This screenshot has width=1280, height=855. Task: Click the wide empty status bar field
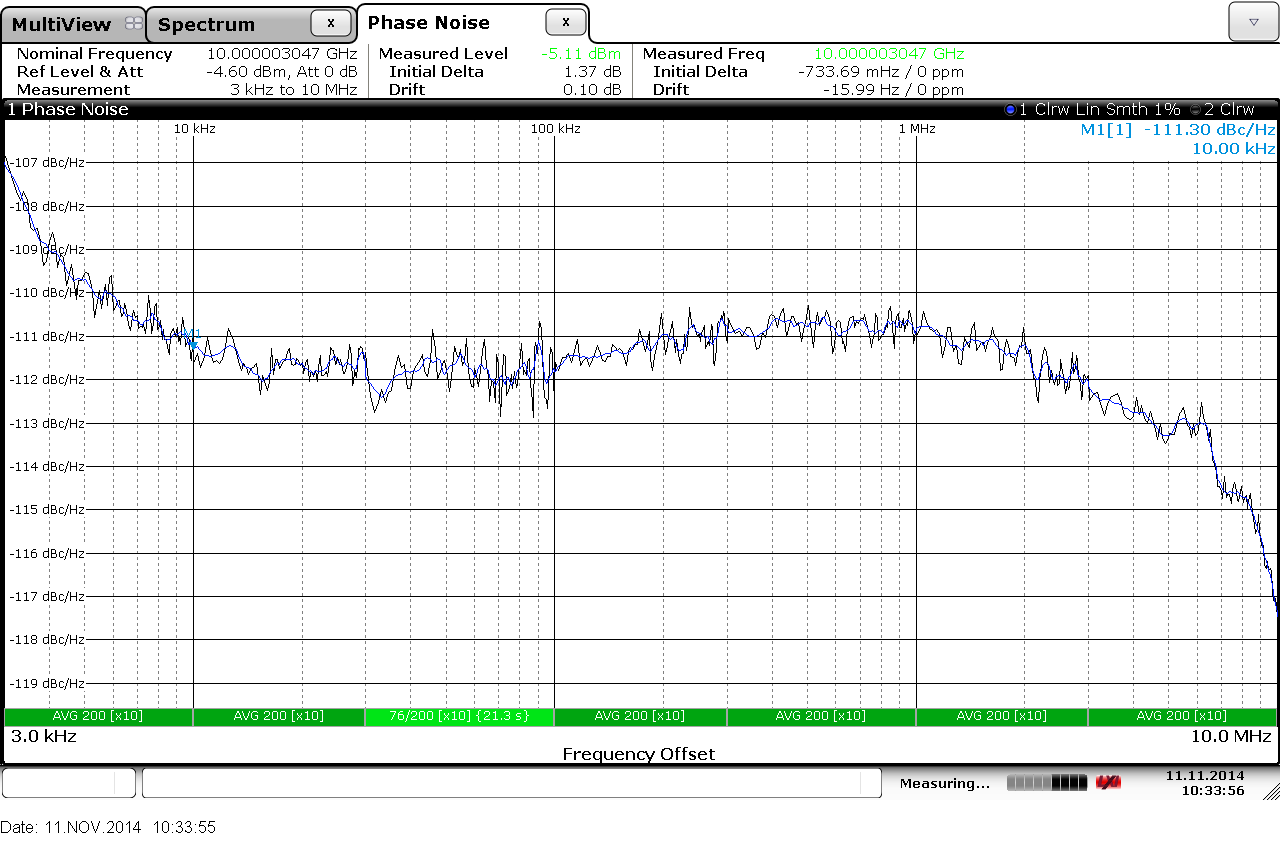[511, 783]
